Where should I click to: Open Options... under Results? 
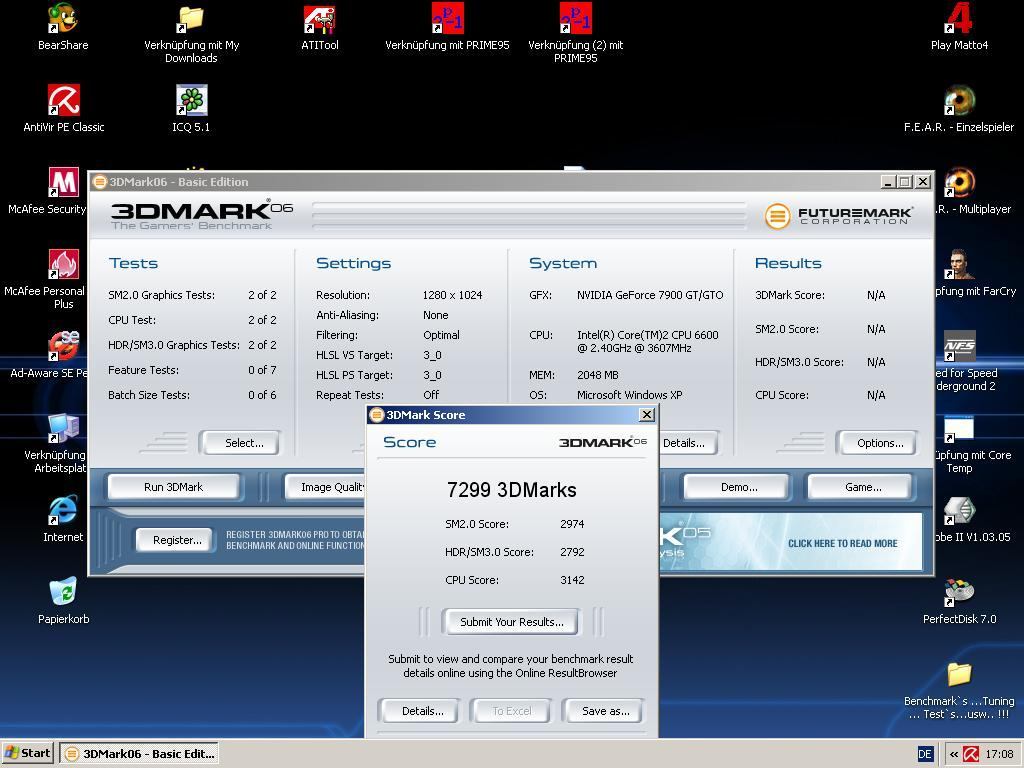point(877,443)
